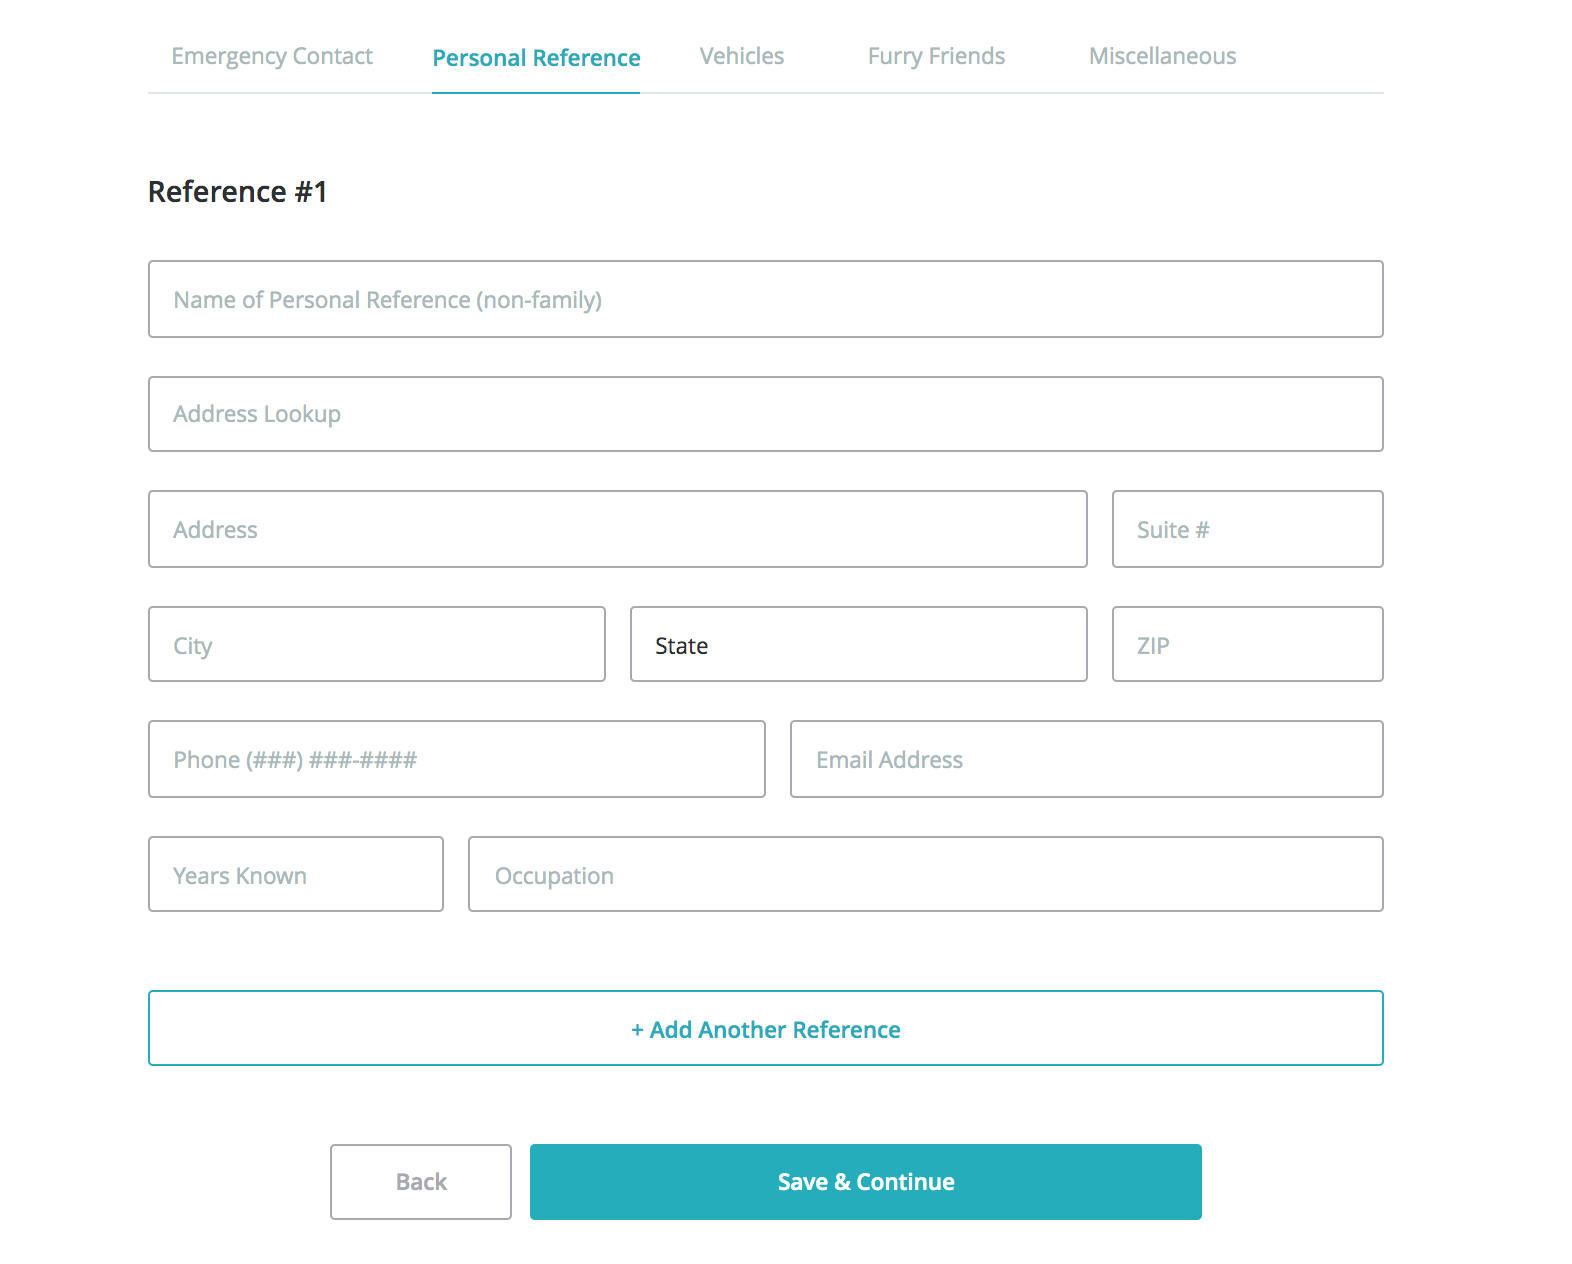1572x1264 pixels.
Task: Click the Back button
Action: point(420,1181)
